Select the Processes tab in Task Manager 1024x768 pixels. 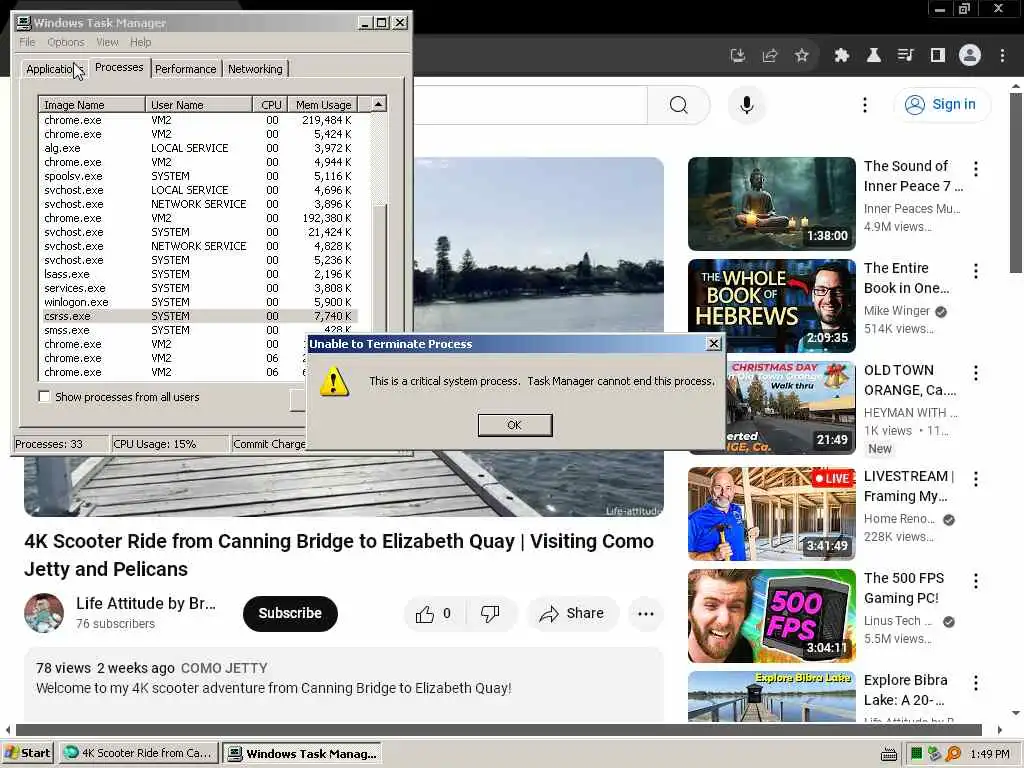(119, 67)
